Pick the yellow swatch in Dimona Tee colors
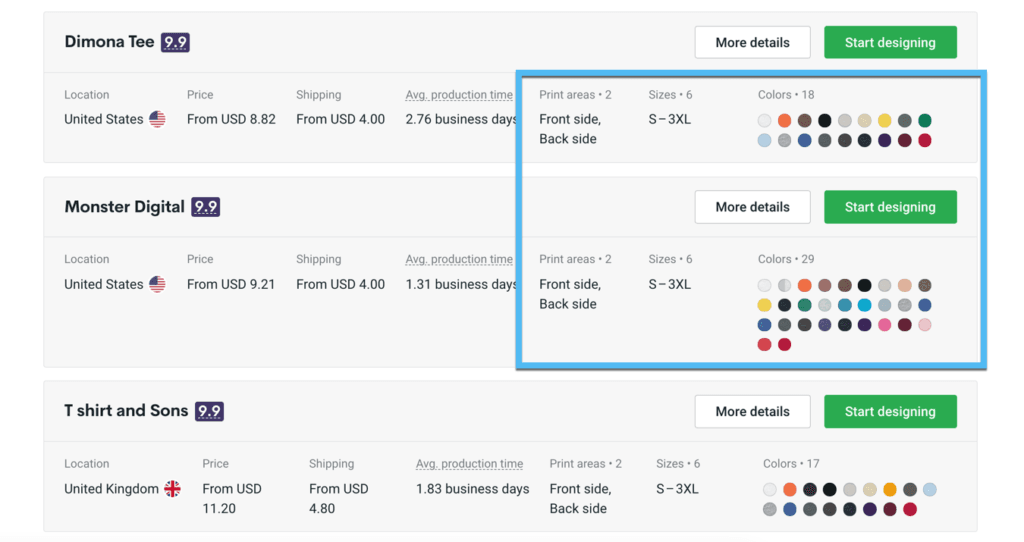 [884, 120]
